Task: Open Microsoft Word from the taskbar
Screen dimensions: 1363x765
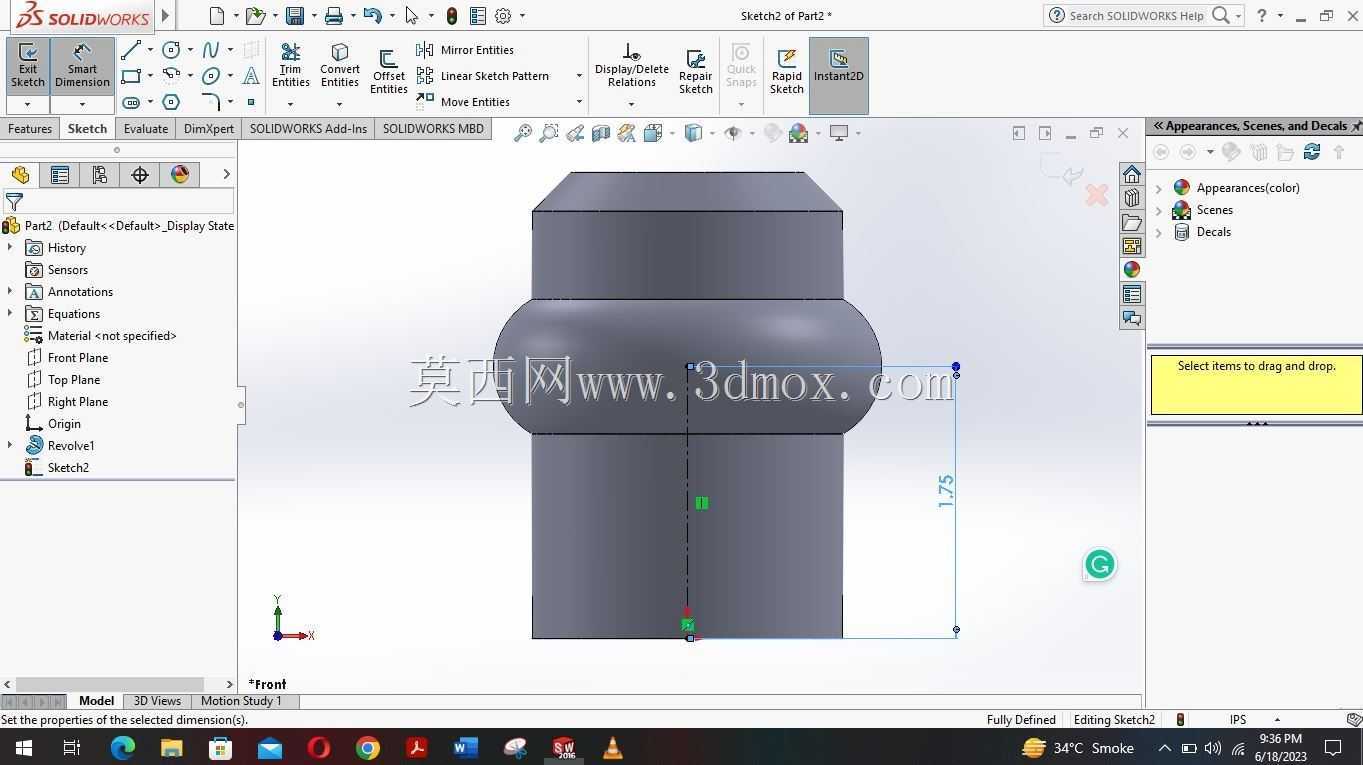Action: pos(466,748)
